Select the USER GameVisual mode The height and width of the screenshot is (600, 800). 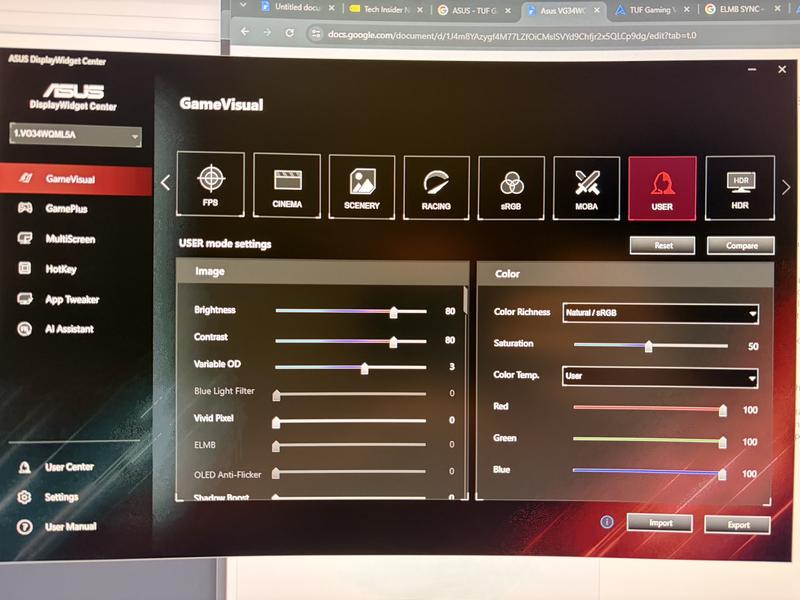[x=662, y=188]
